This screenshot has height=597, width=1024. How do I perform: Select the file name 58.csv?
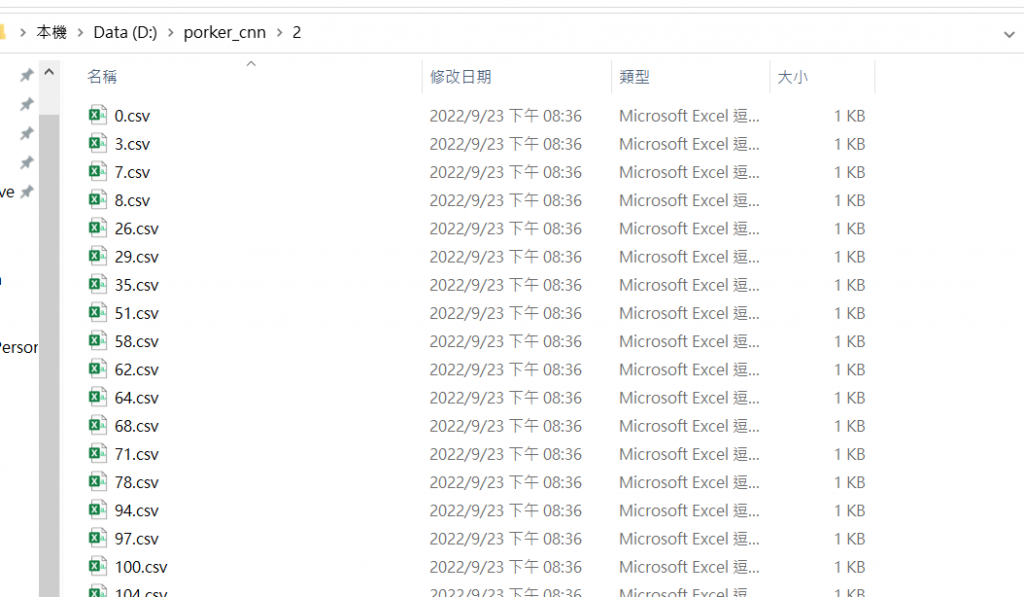136,341
